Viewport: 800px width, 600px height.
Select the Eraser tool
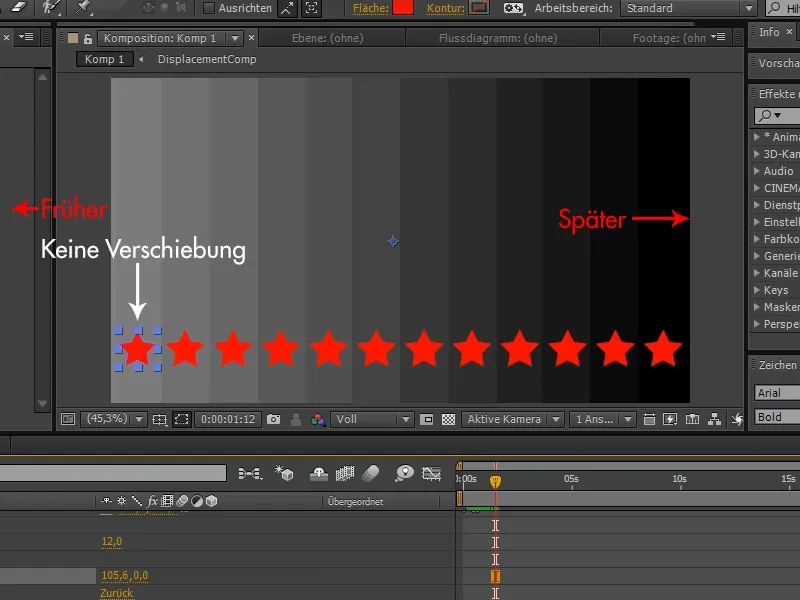coord(19,7)
